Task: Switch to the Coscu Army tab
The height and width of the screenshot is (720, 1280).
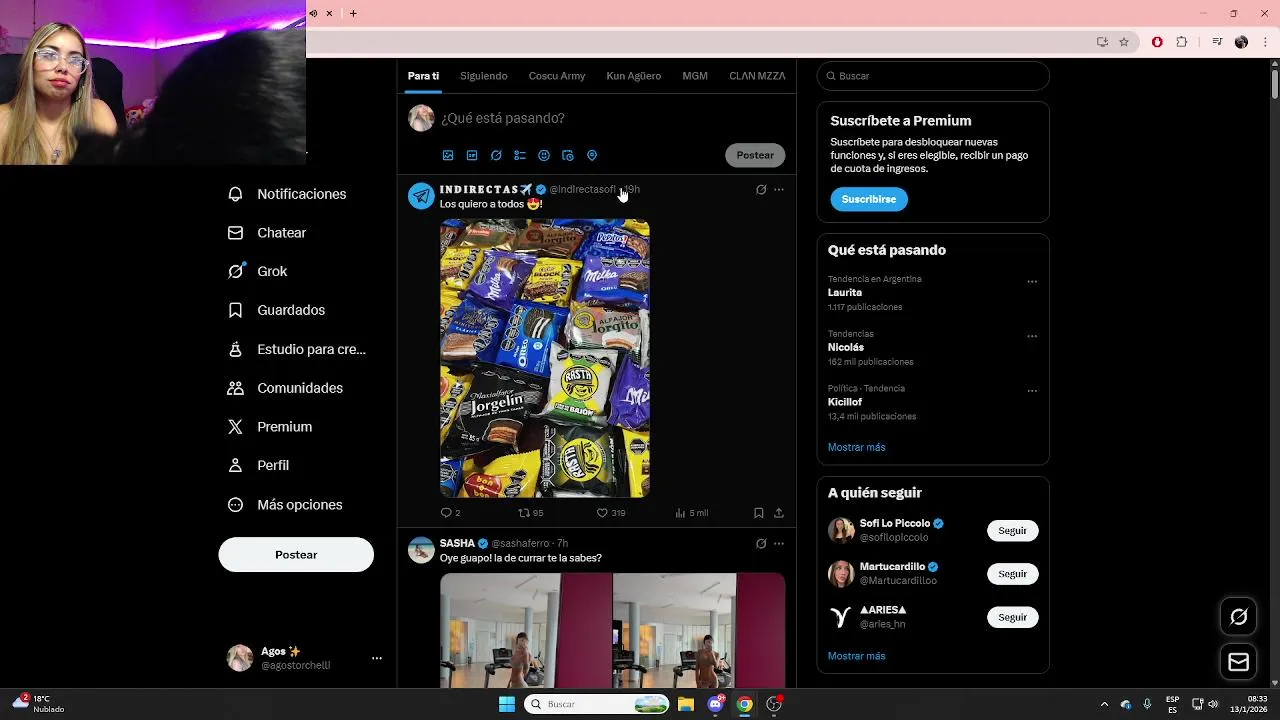Action: click(x=557, y=76)
